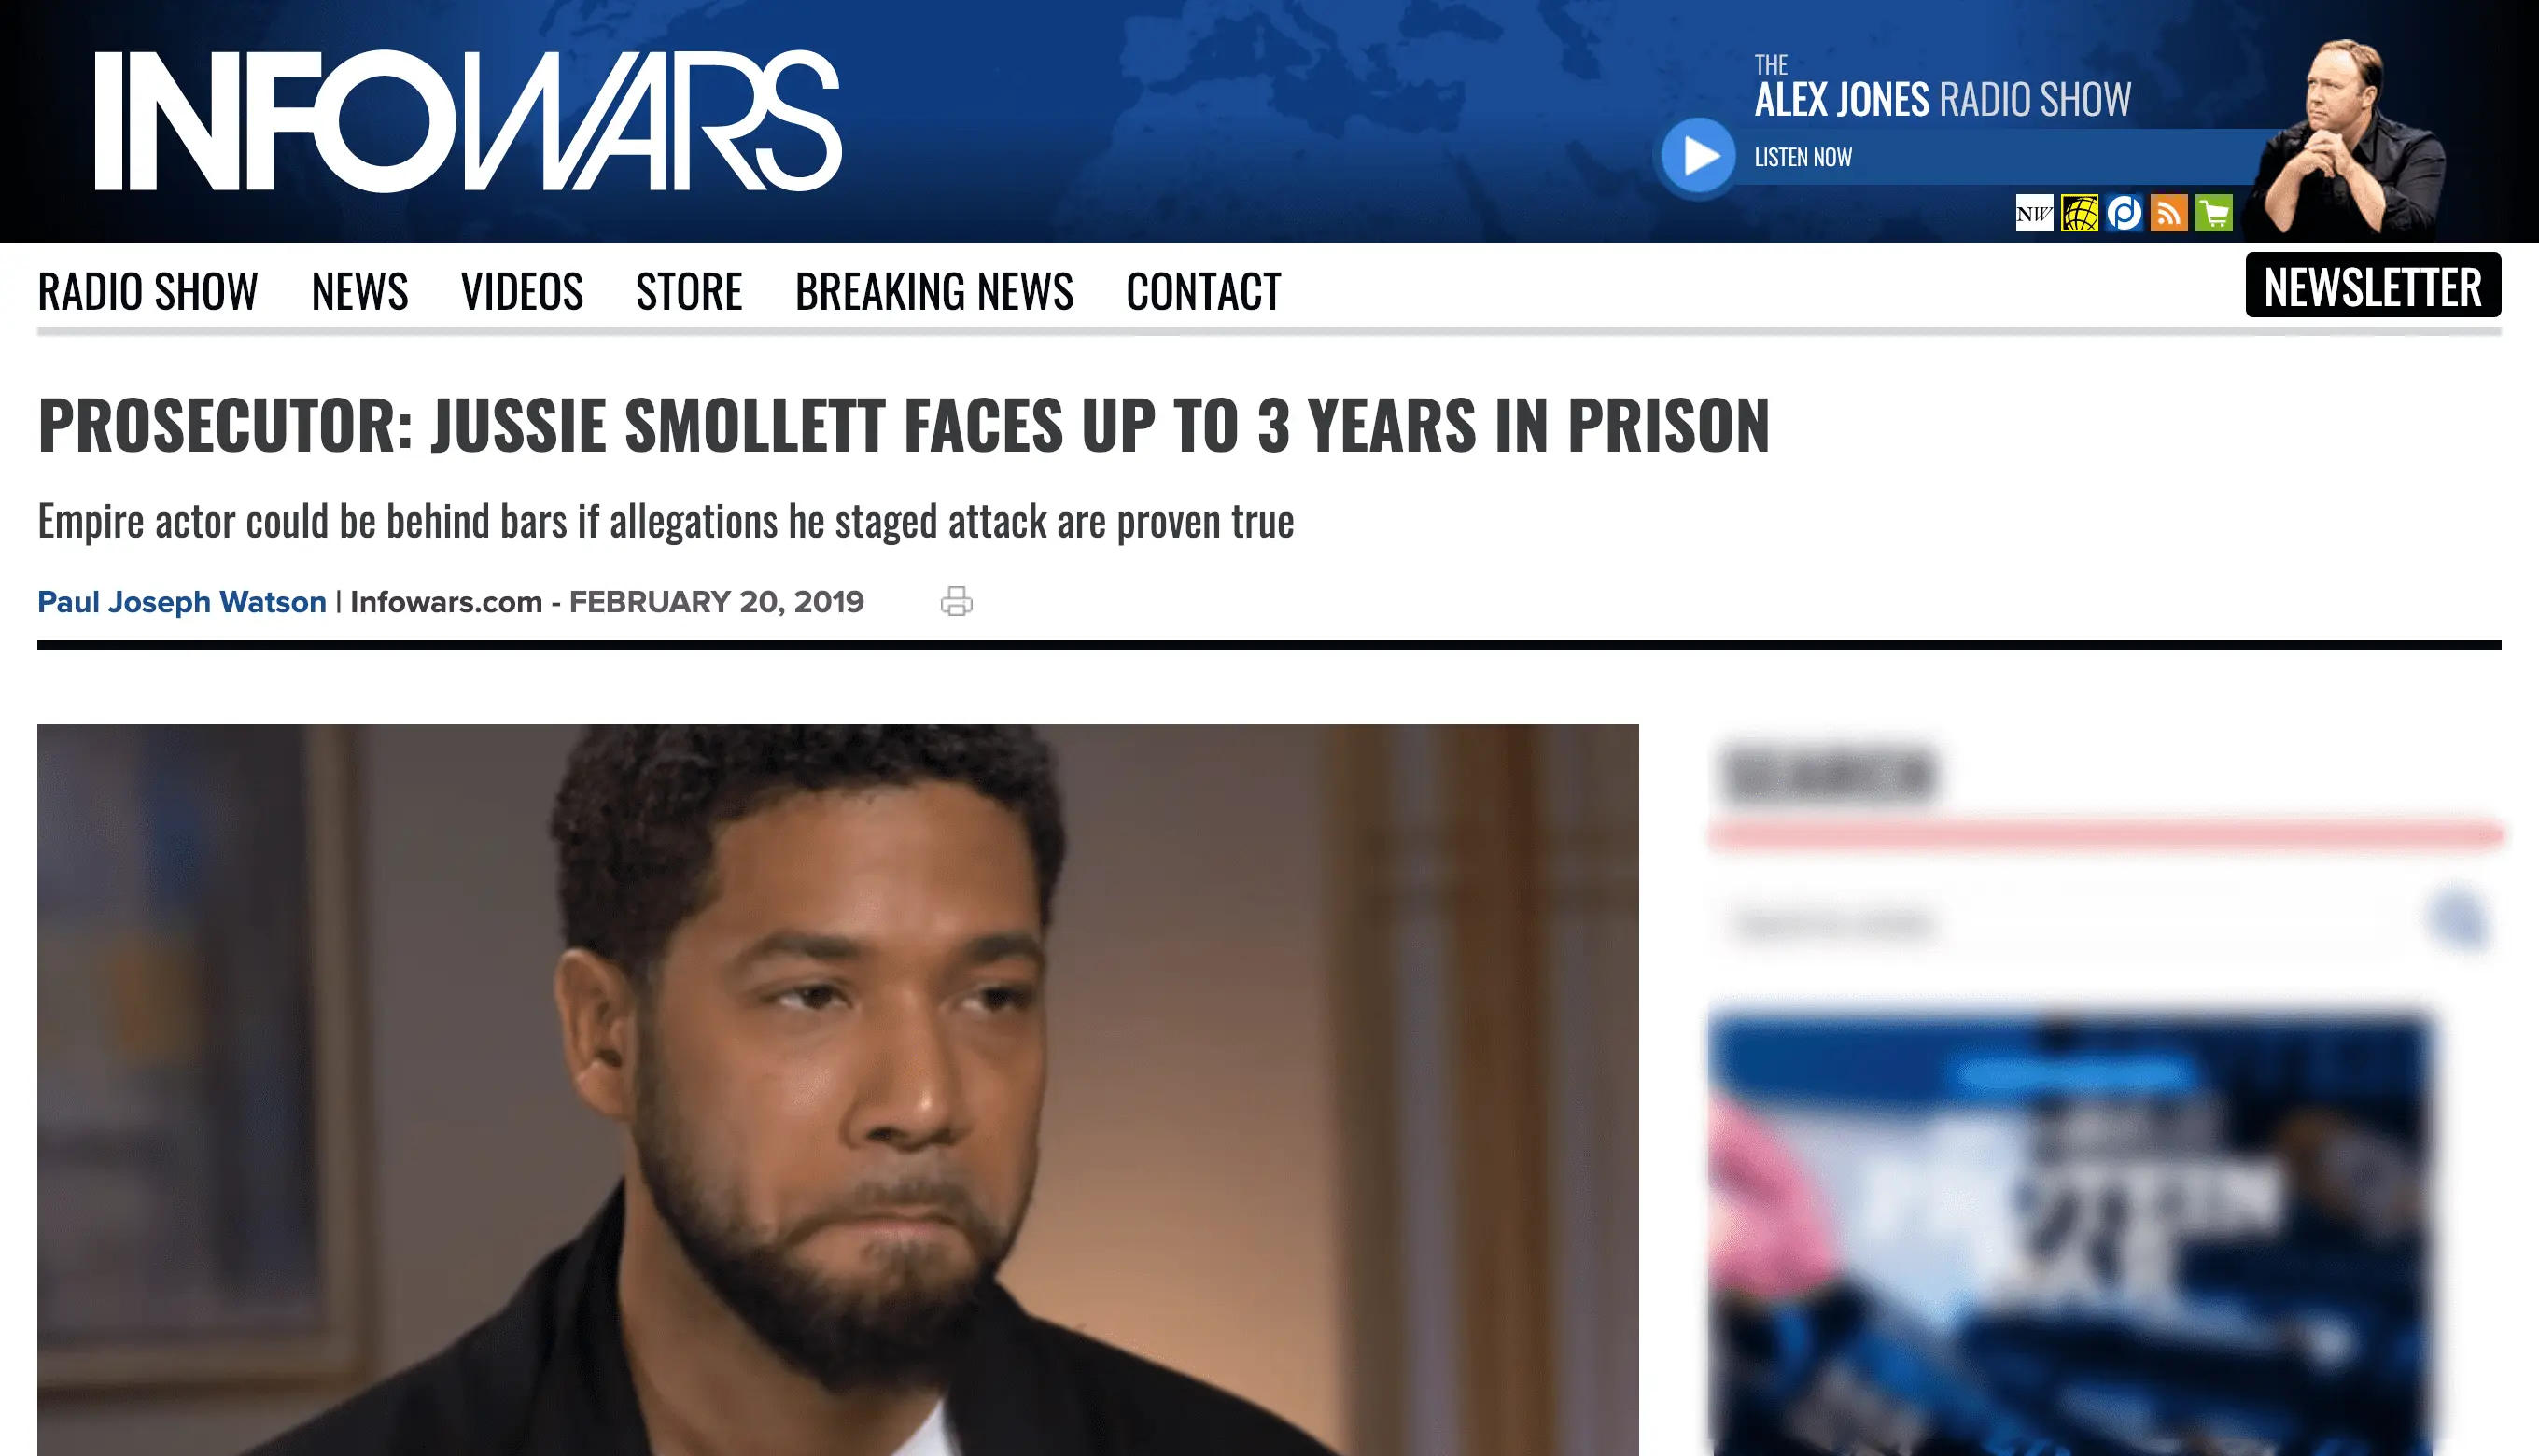Open the Radio Show menu item
This screenshot has width=2539, height=1456.
(x=148, y=291)
